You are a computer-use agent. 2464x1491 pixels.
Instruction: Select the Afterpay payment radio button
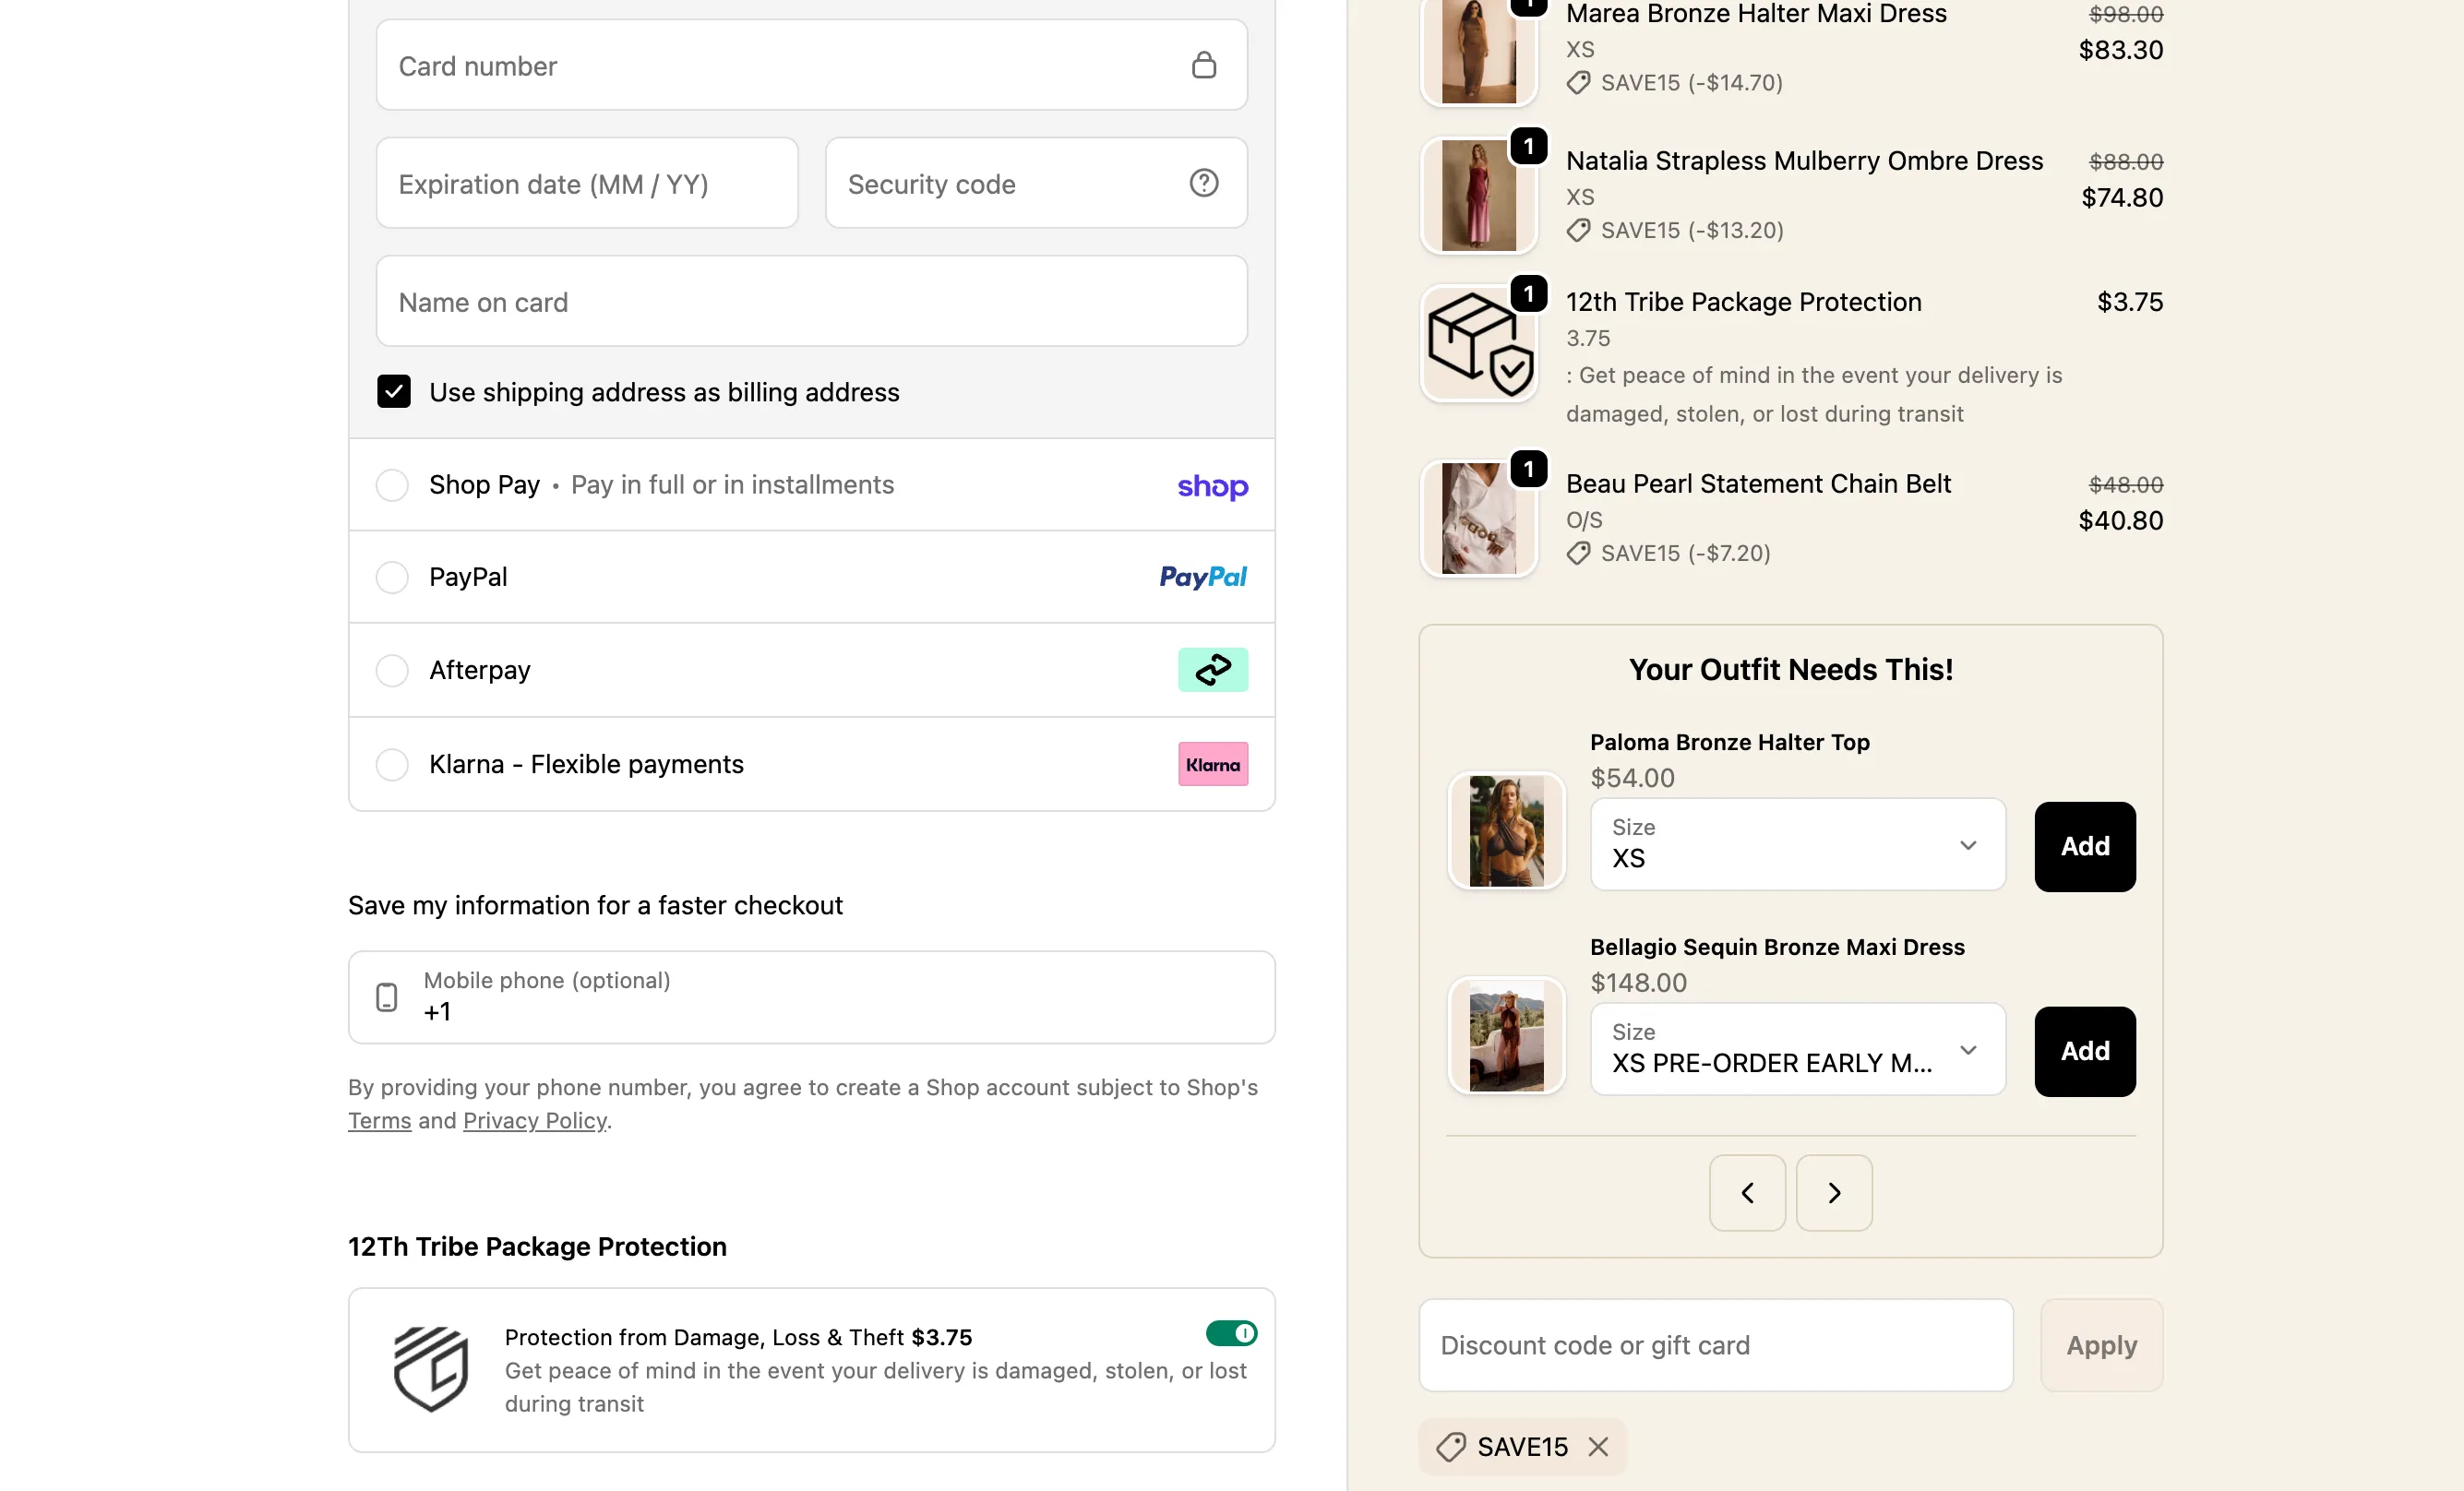tap(392, 670)
